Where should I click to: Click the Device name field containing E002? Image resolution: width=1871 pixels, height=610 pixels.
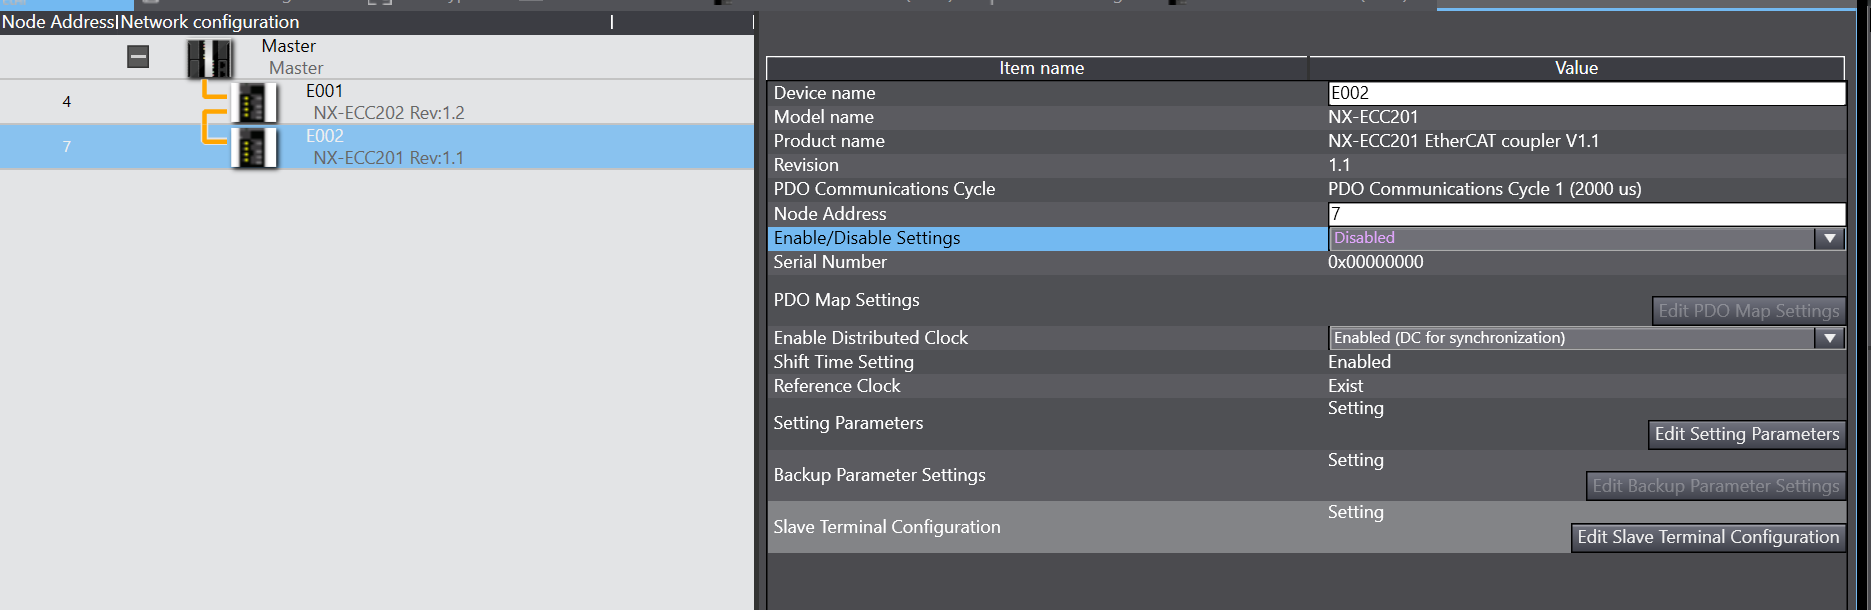1585,93
